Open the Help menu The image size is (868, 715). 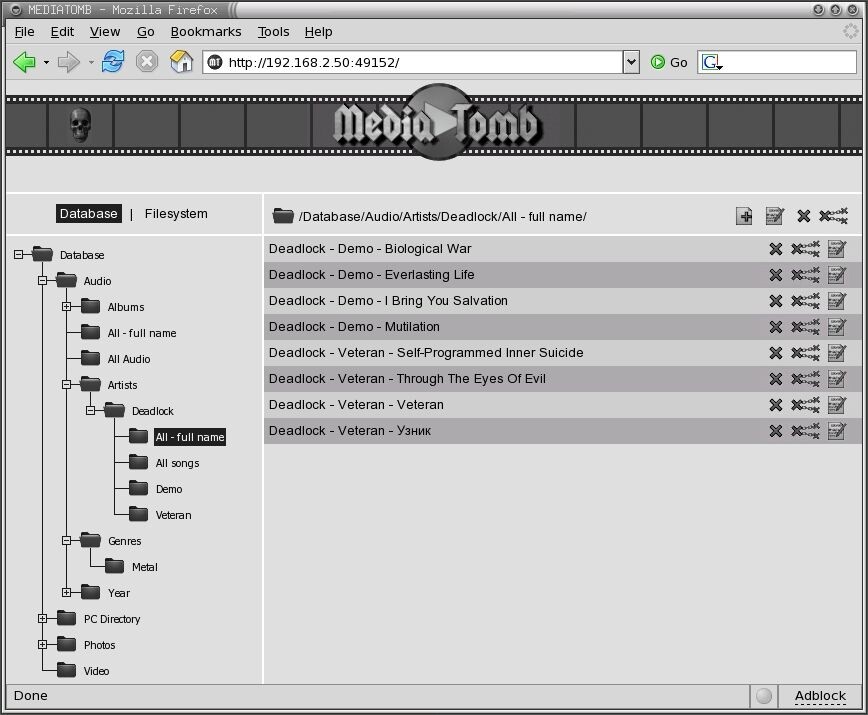coord(318,32)
